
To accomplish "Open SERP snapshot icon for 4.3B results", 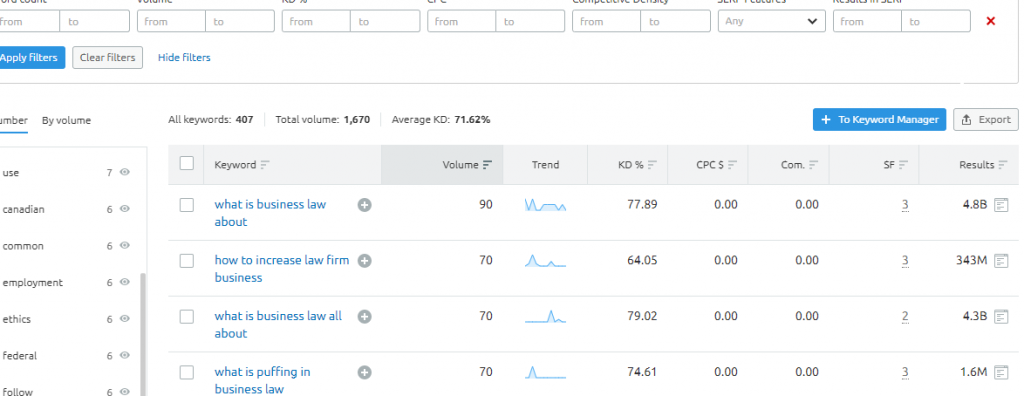I will 1000,316.
